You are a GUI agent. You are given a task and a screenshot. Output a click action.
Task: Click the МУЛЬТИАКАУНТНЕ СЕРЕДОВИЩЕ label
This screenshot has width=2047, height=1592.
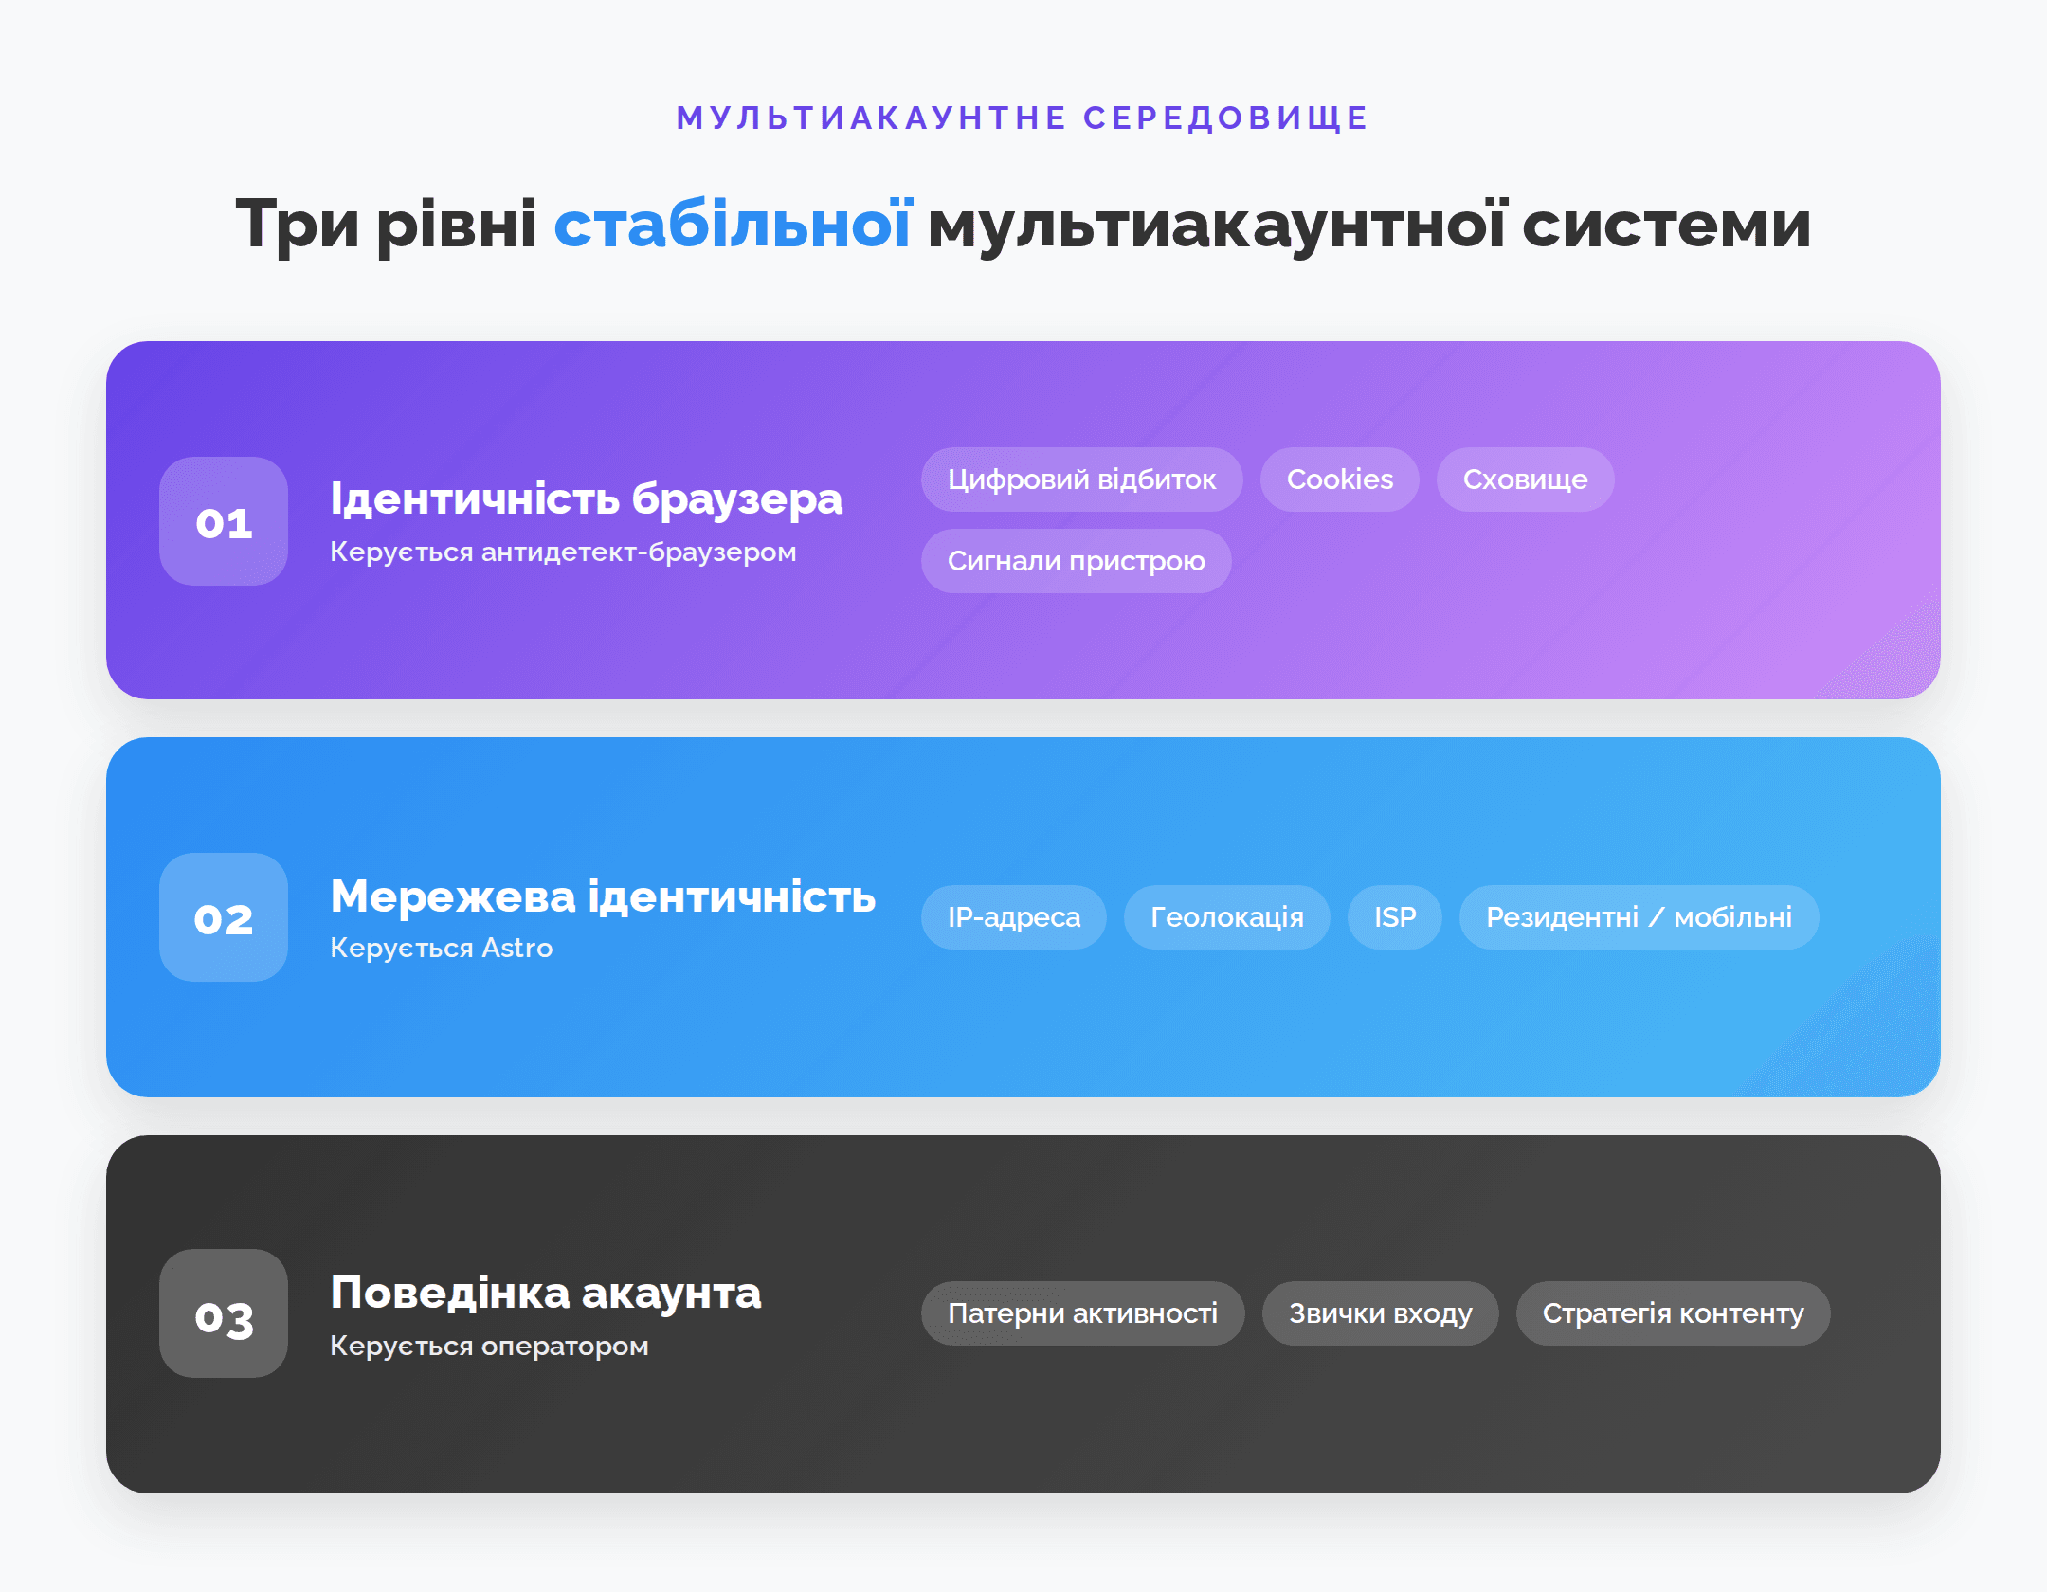(1023, 118)
